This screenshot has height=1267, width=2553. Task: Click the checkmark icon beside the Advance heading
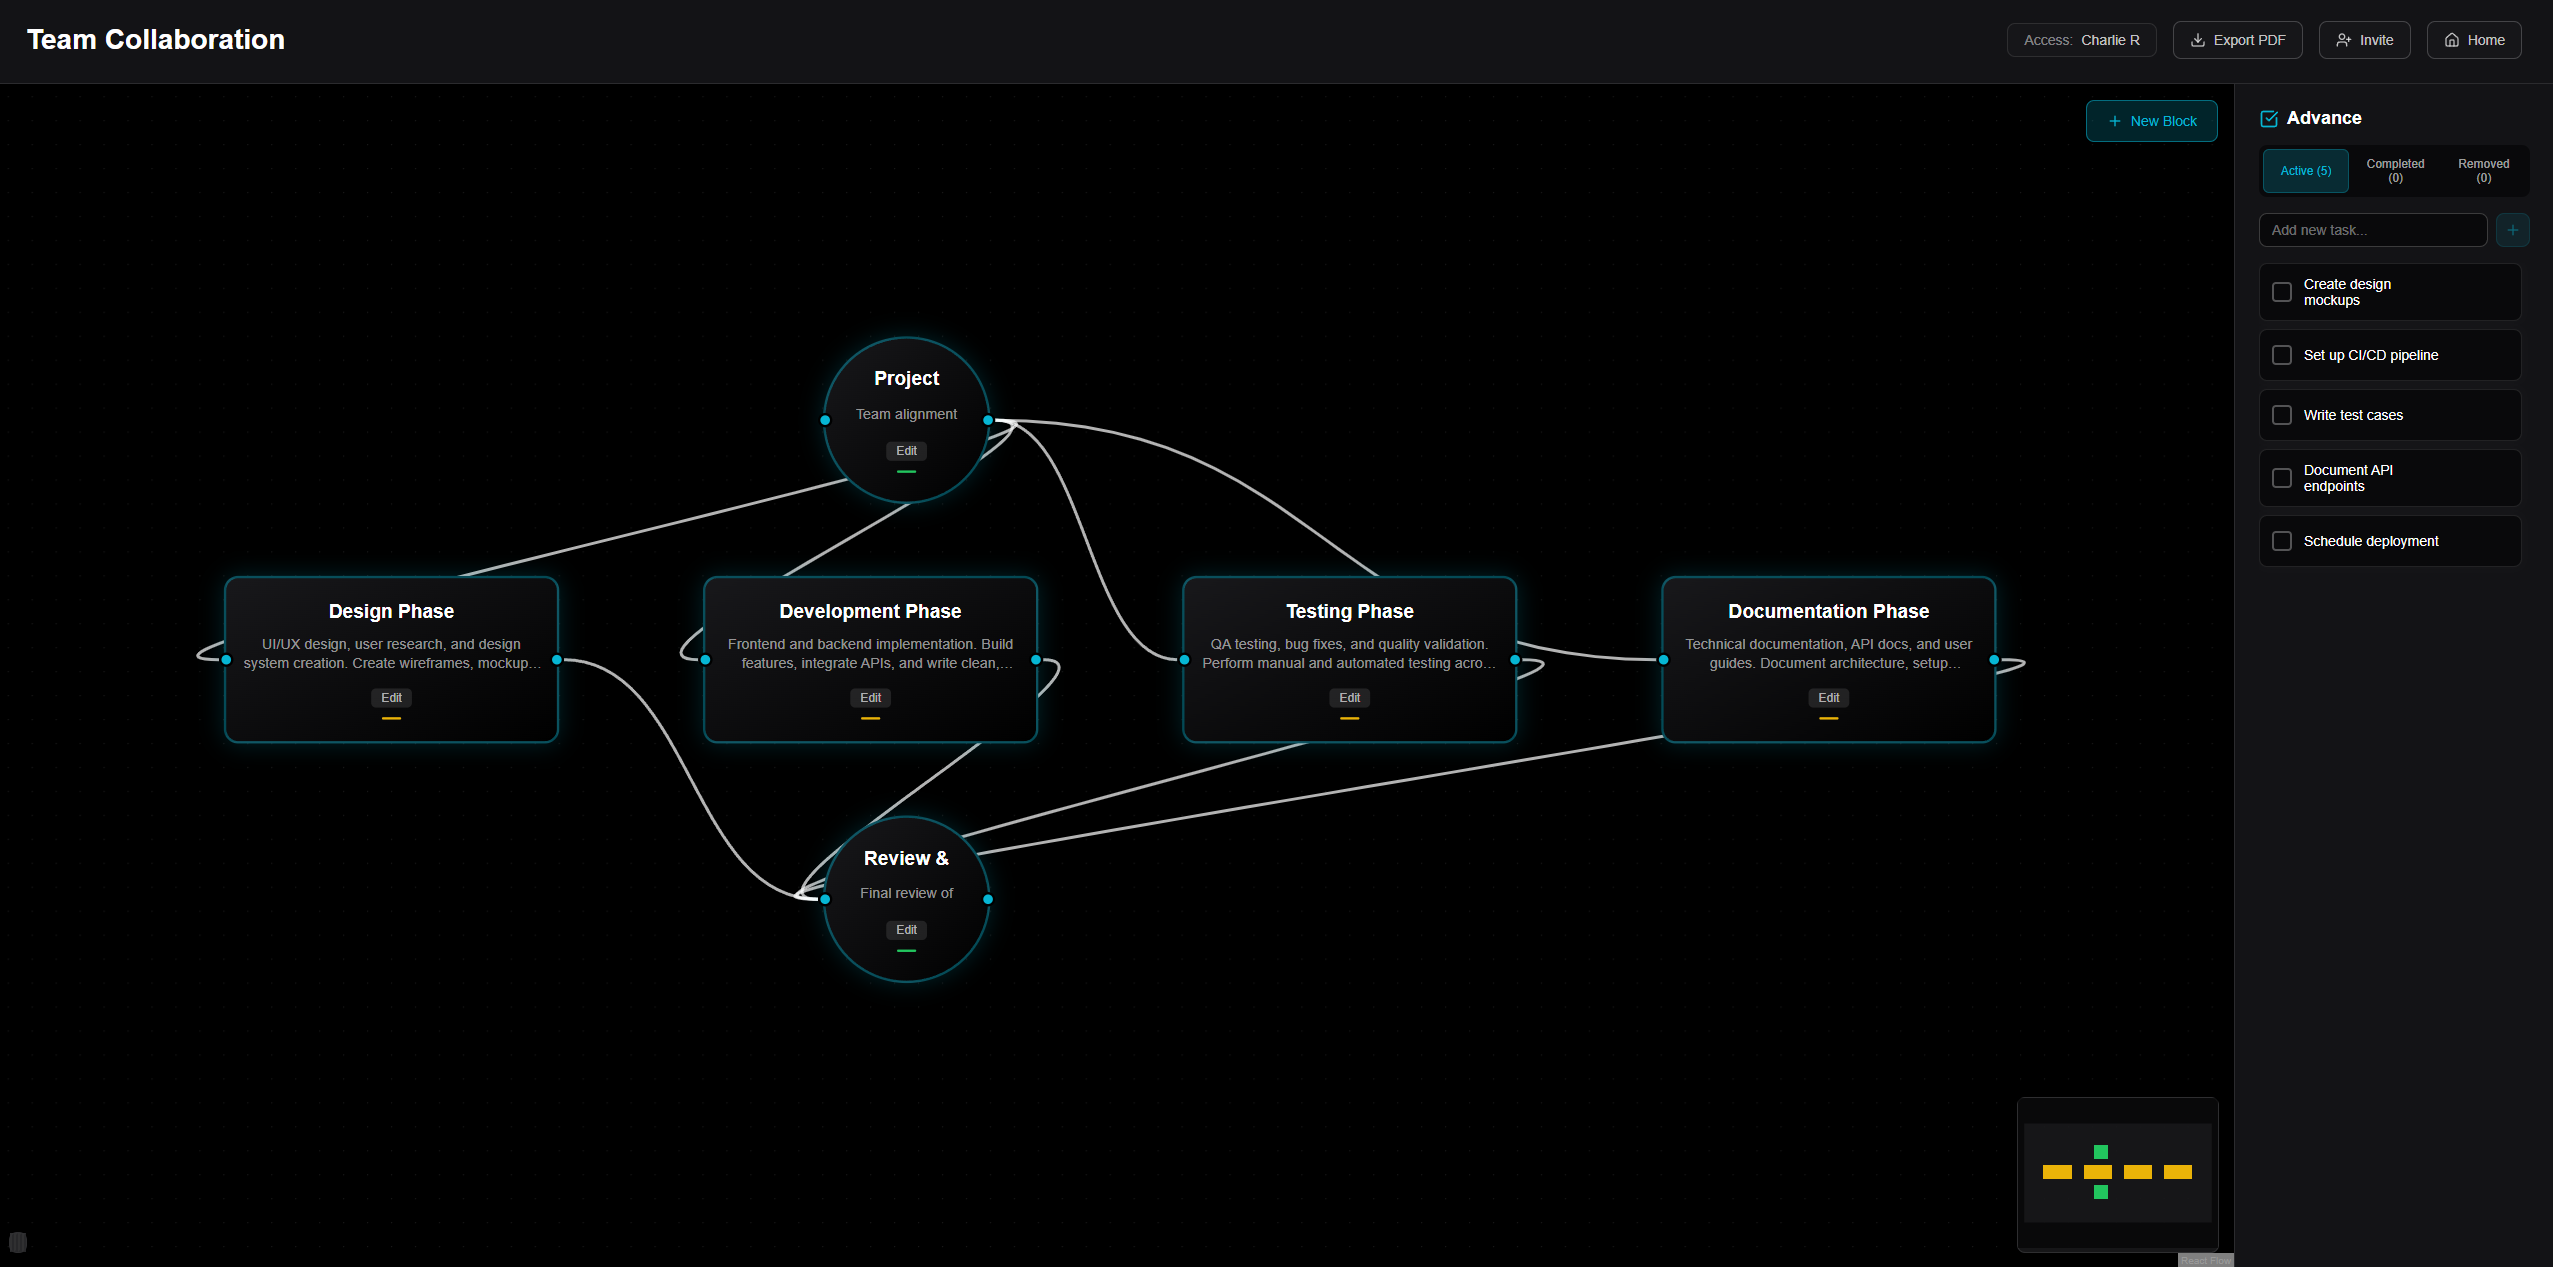[x=2268, y=118]
